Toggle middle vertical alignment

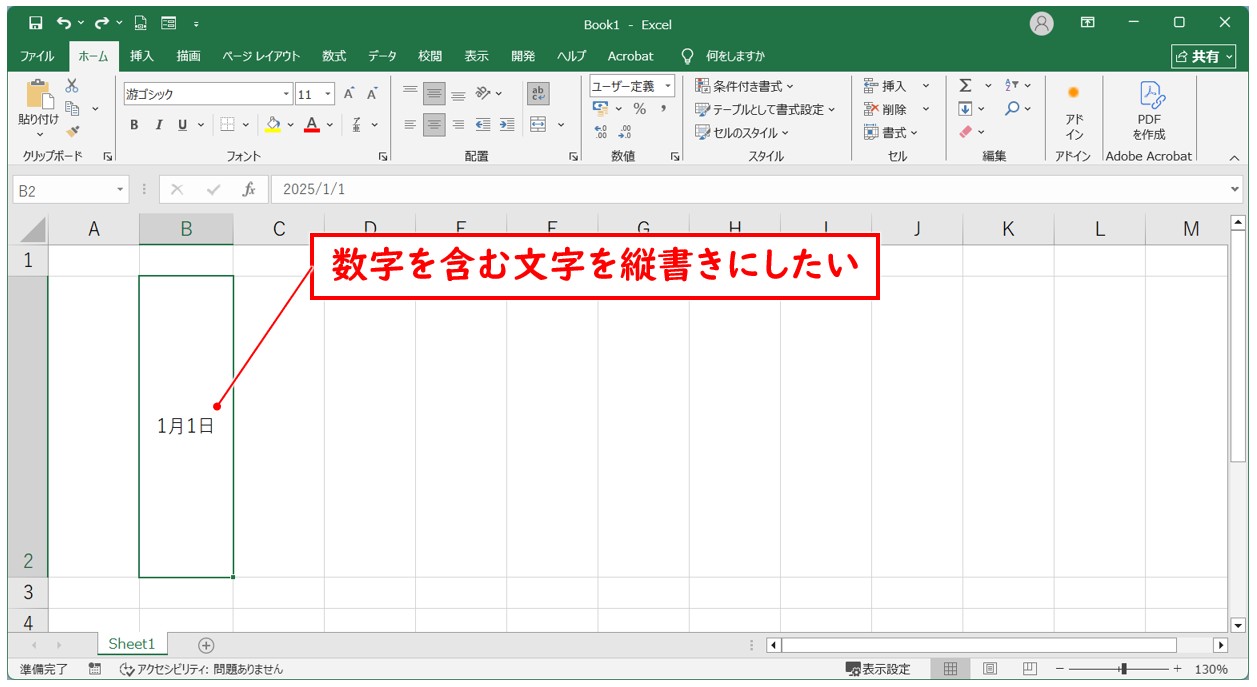[434, 93]
